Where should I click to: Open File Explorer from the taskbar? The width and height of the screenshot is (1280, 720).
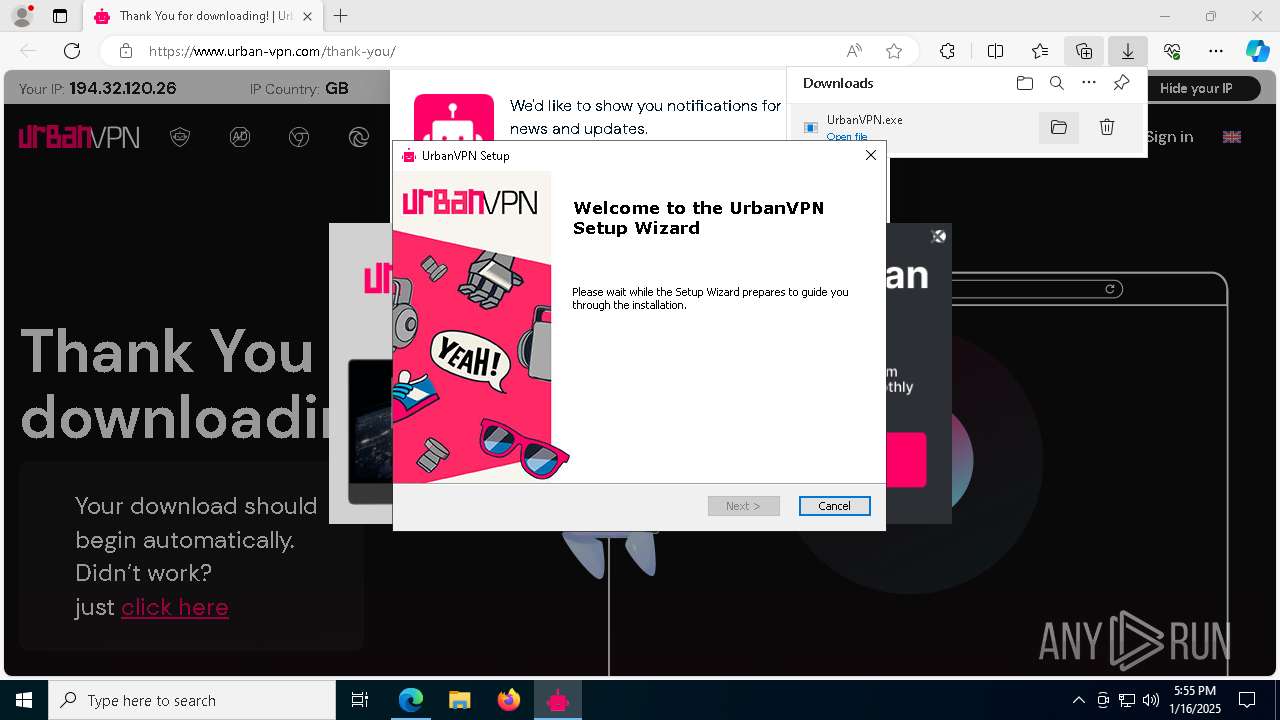coord(459,700)
